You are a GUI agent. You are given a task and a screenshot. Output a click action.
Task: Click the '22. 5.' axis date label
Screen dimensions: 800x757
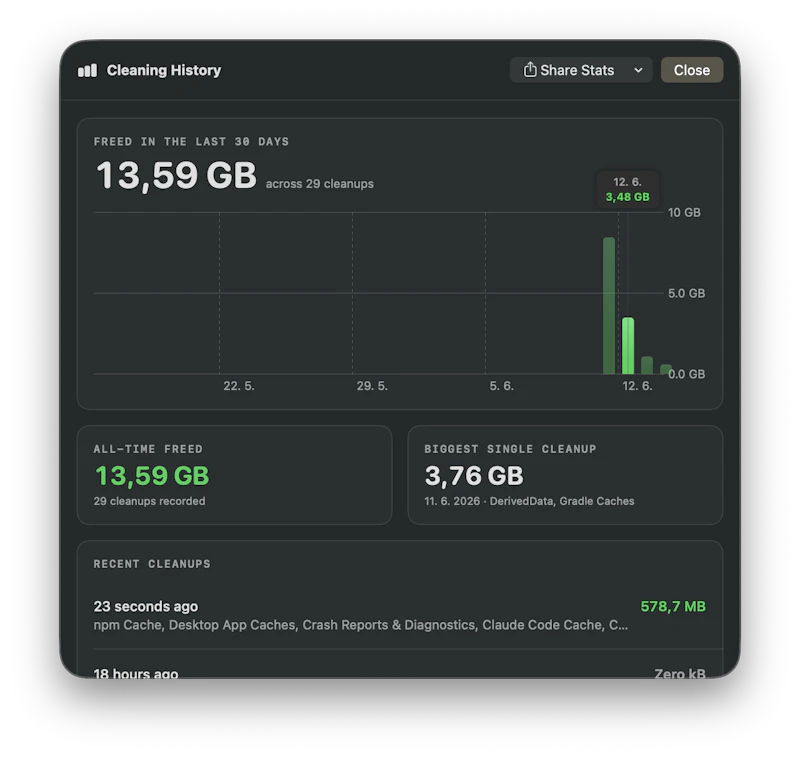pyautogui.click(x=239, y=386)
